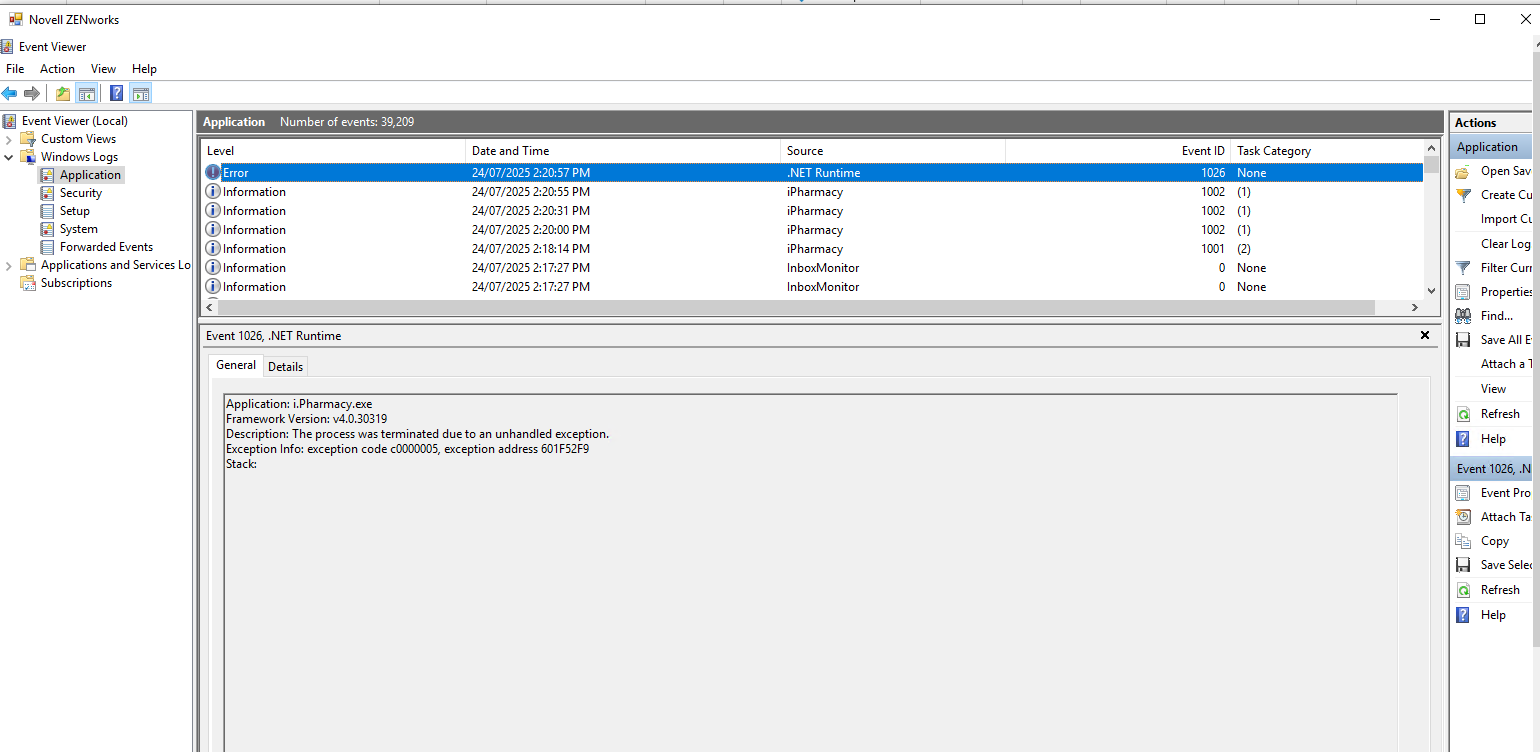Sort events by Date and Time column
This screenshot has width=1540, height=752.
tap(510, 151)
